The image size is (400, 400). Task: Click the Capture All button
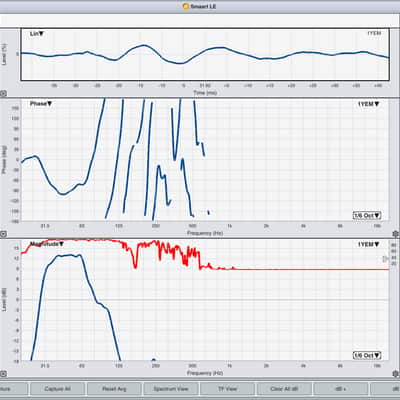[x=57, y=389]
